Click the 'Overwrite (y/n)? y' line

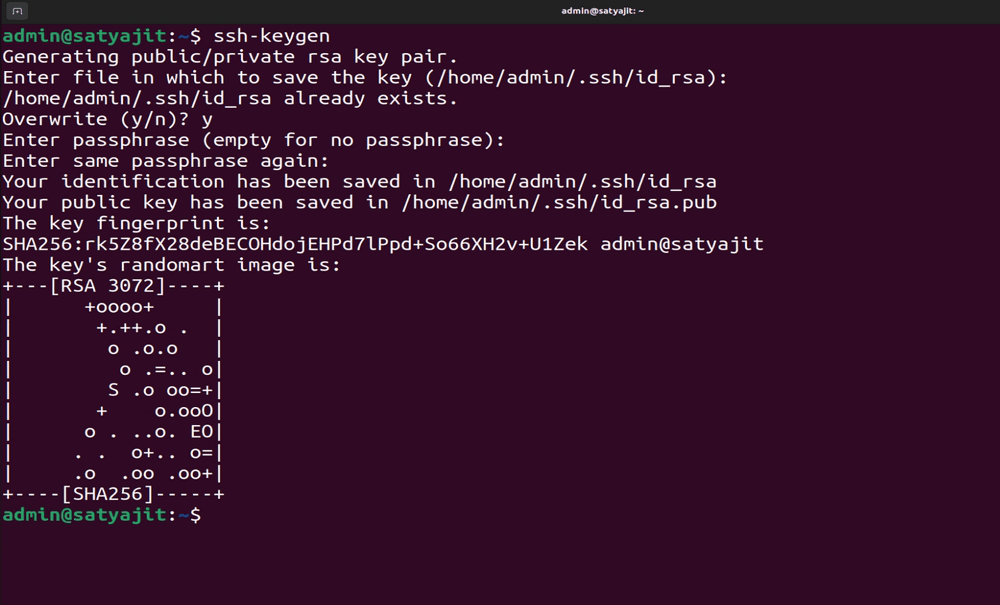coord(108,119)
